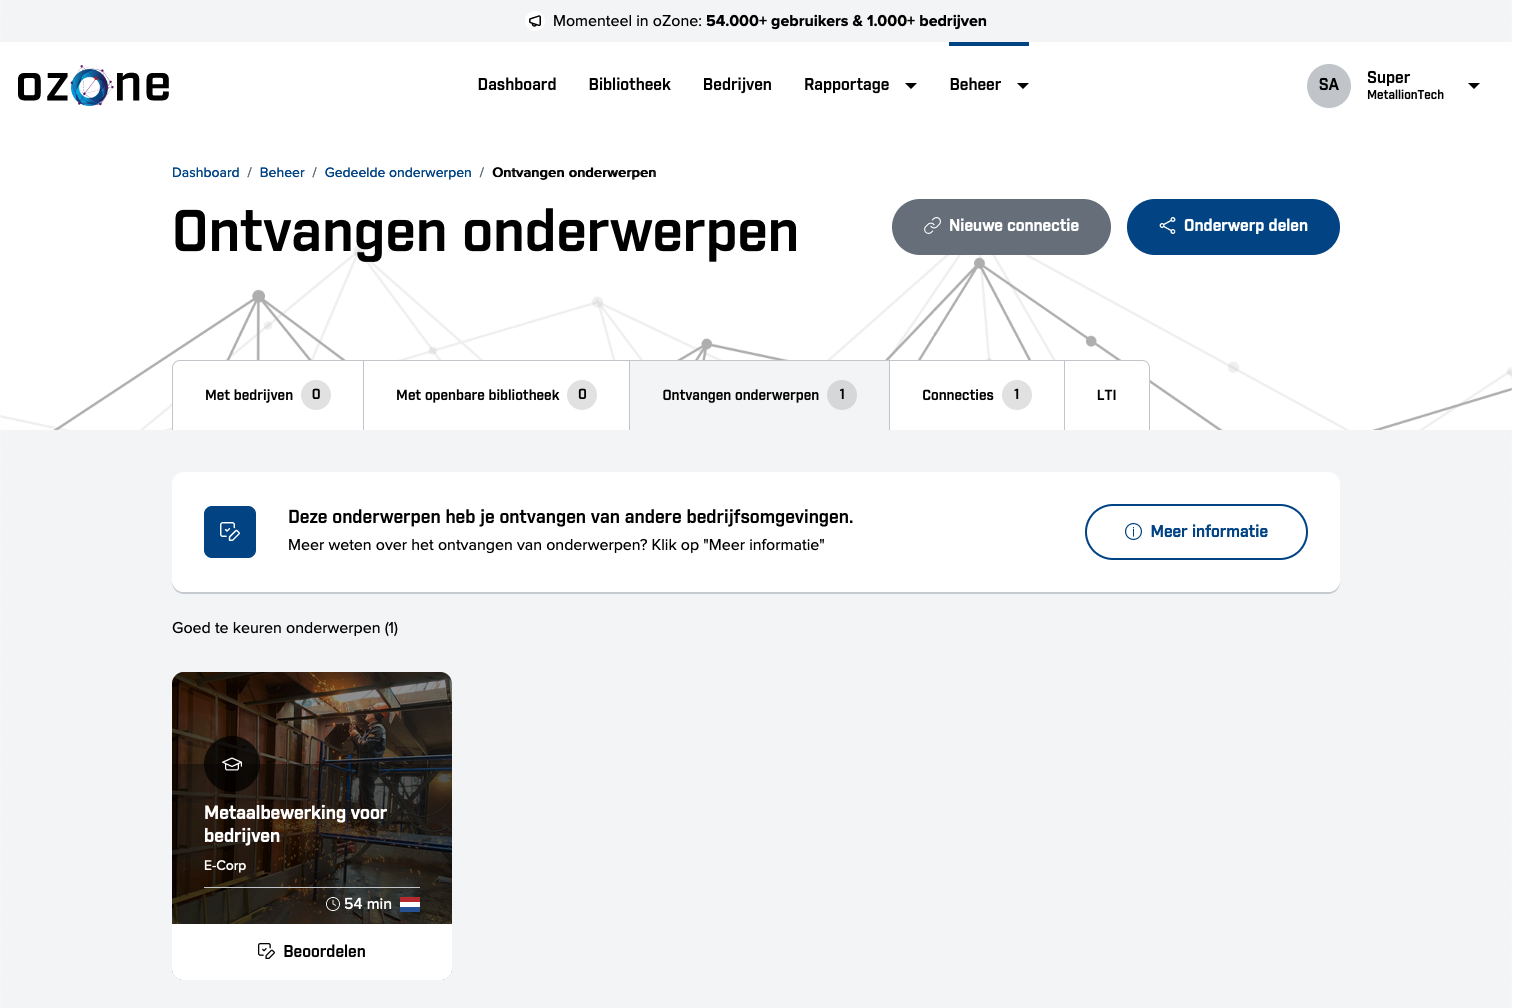Open the Meer informatie button

click(1196, 531)
